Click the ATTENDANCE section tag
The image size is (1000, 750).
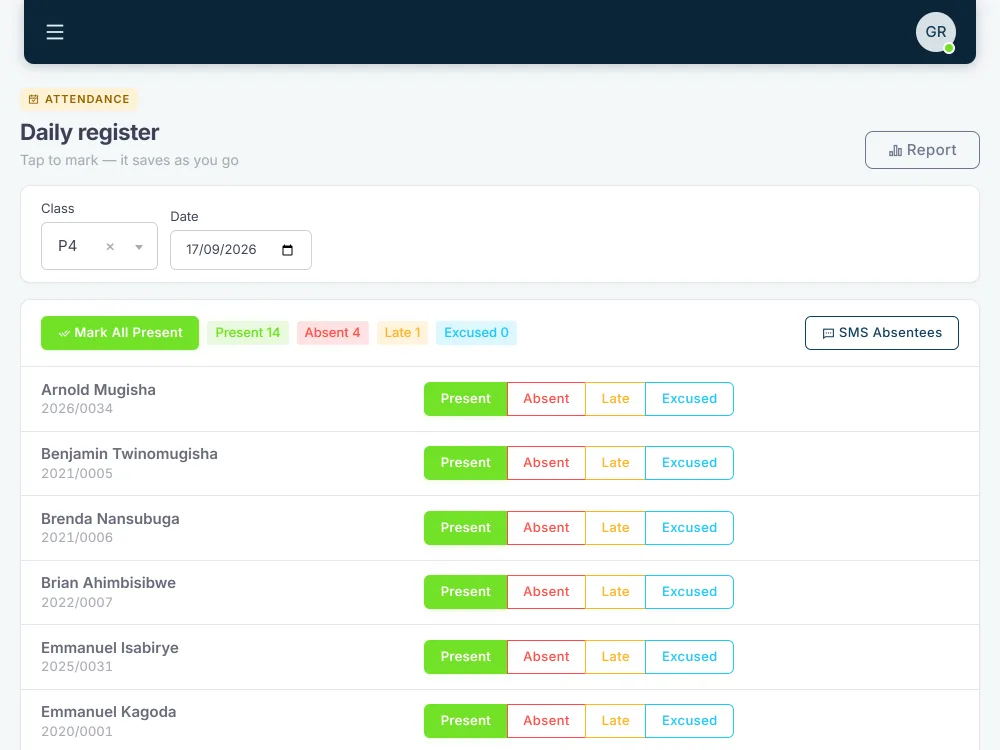pos(79,99)
